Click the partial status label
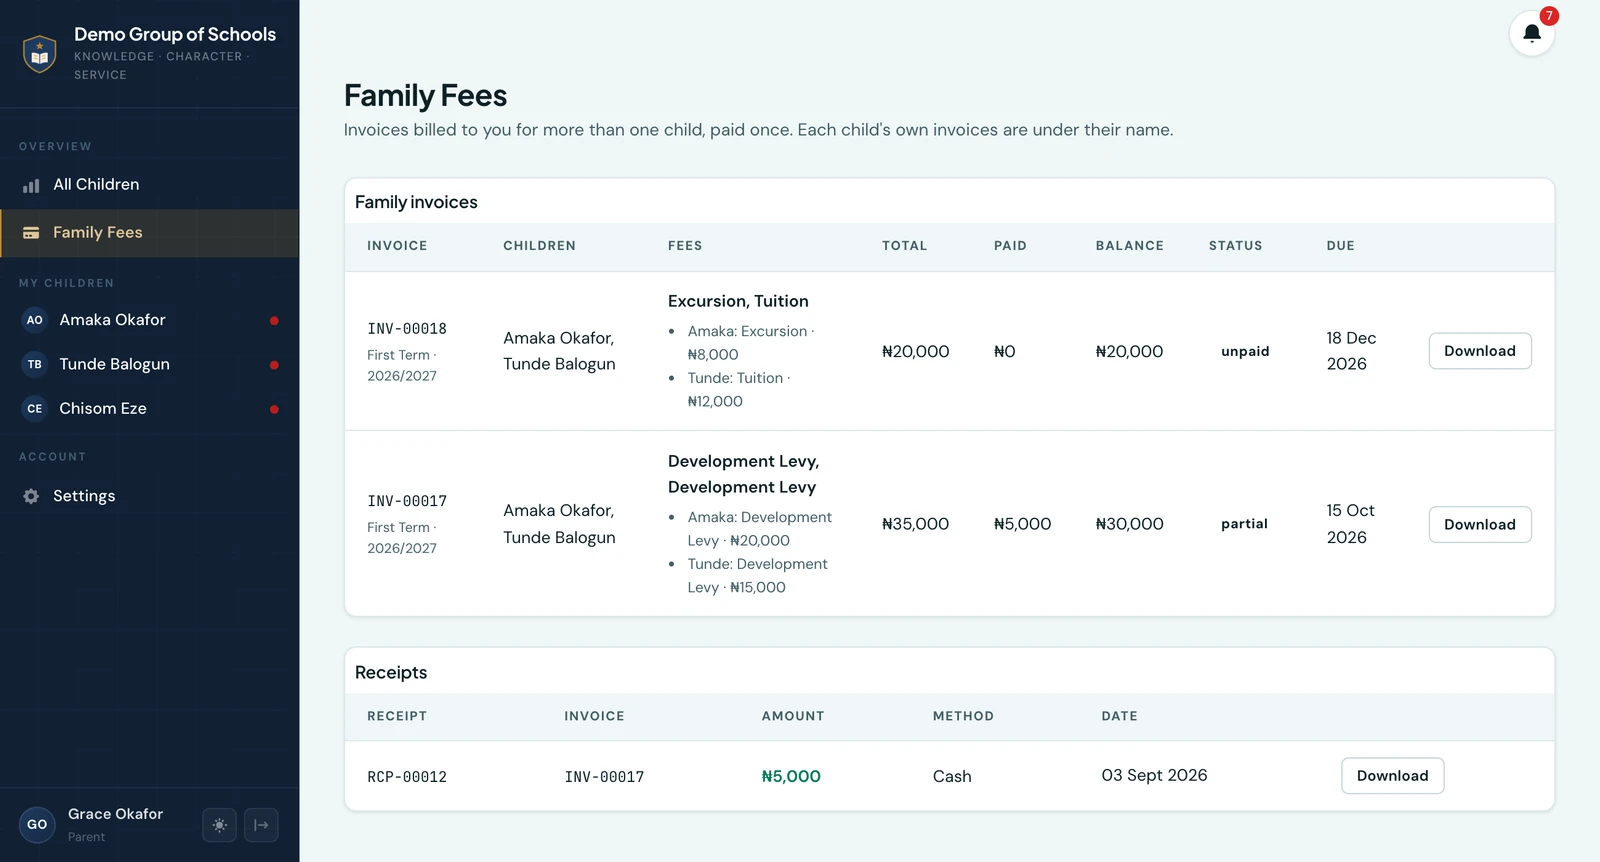The width and height of the screenshot is (1600, 862). pyautogui.click(x=1244, y=524)
